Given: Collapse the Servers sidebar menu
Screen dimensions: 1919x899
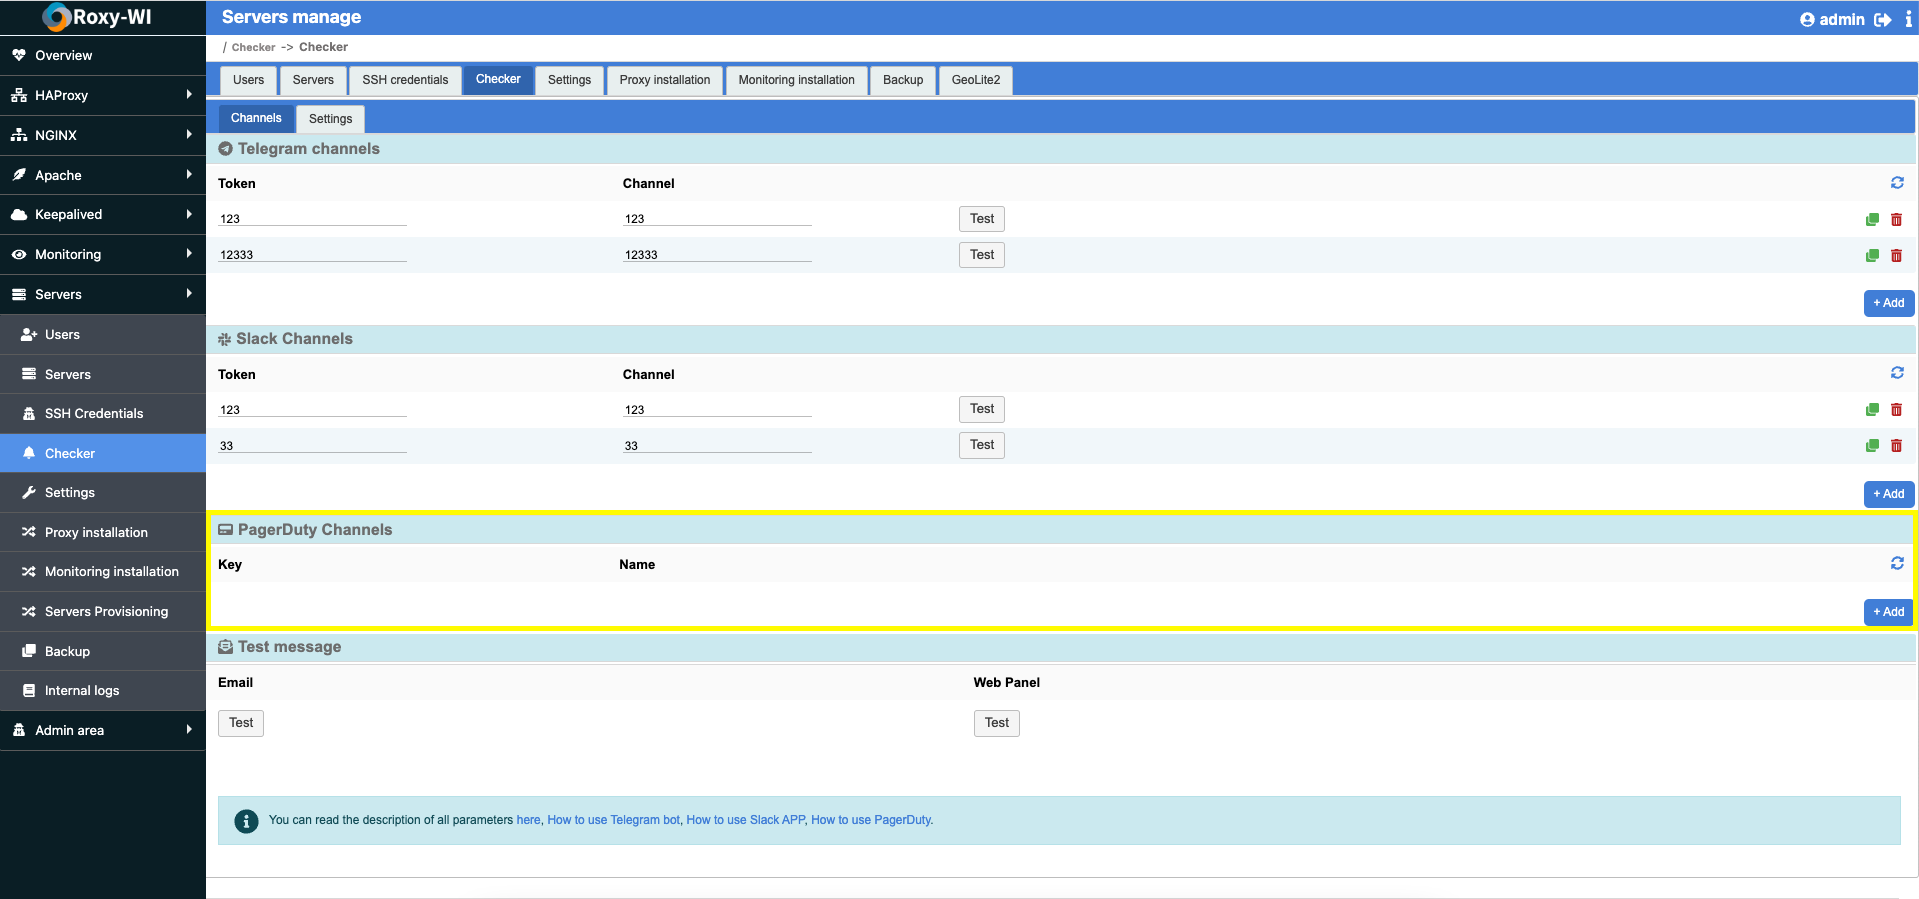Looking at the screenshot, I should tap(103, 294).
